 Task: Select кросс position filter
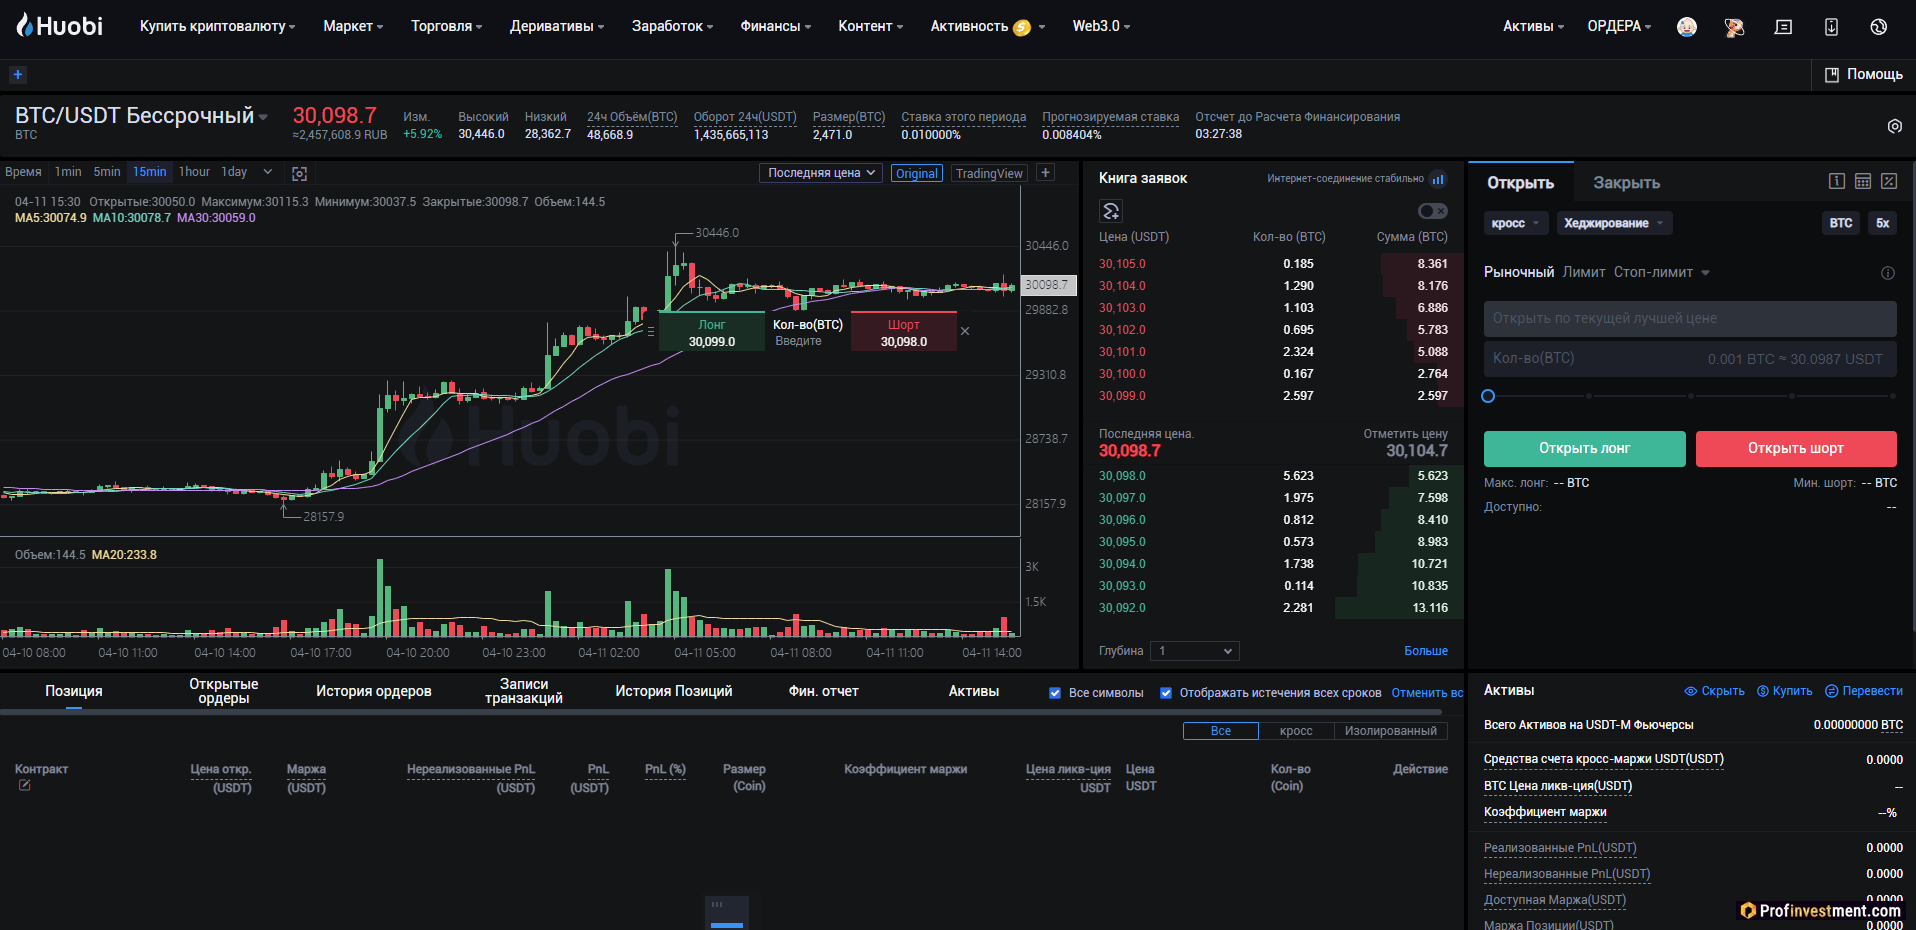1296,731
